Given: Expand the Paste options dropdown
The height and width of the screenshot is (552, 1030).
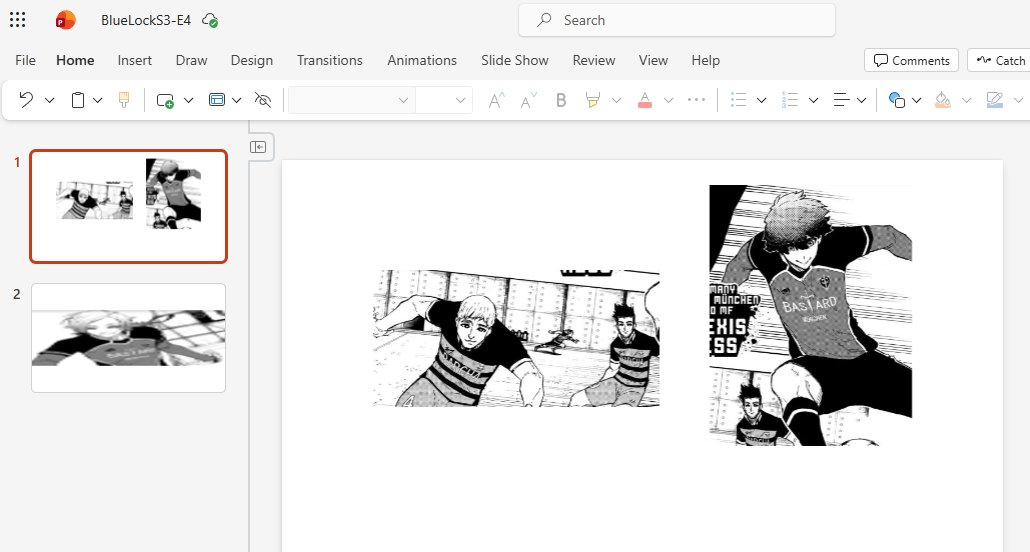Looking at the screenshot, I should (97, 100).
